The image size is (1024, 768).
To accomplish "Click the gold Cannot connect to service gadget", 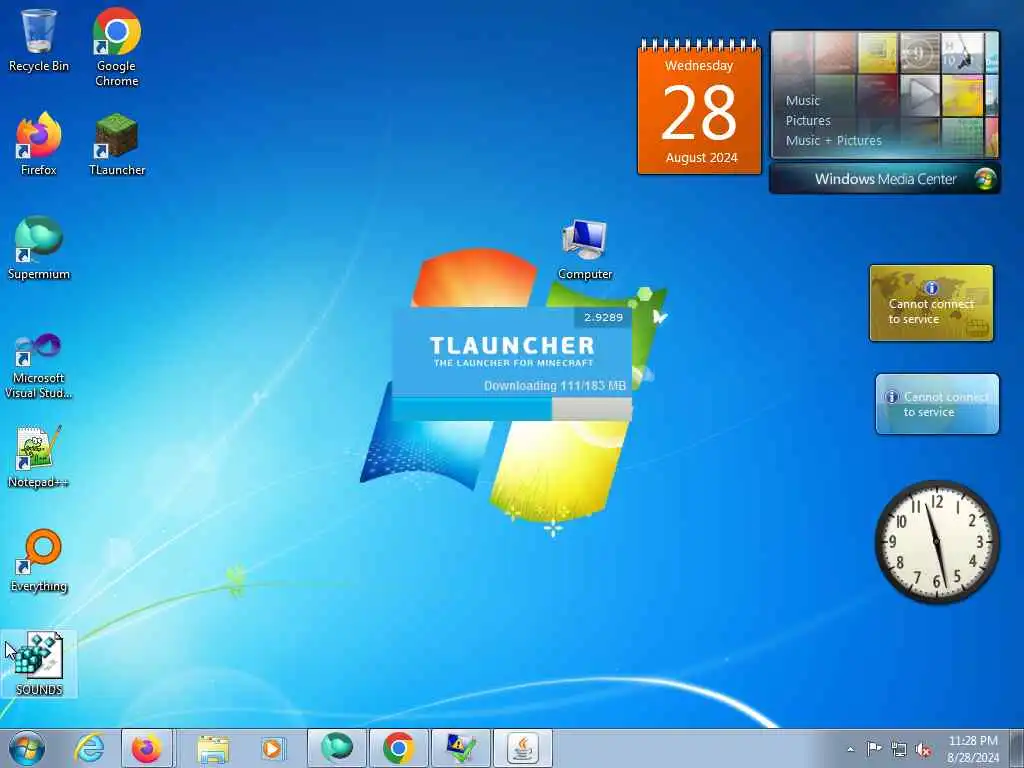I will click(x=931, y=303).
